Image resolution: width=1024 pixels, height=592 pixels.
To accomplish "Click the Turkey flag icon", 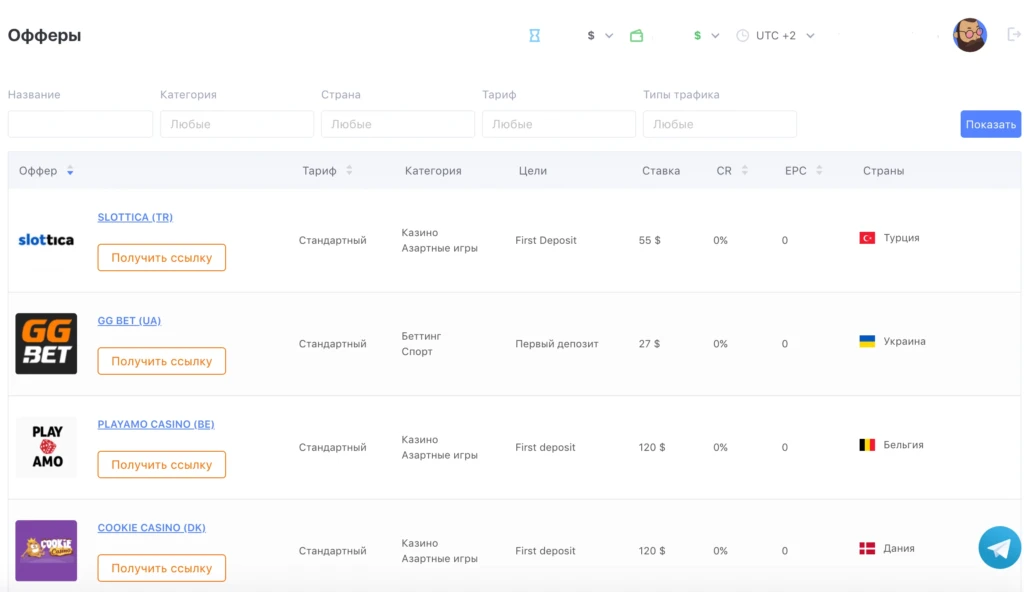I will pyautogui.click(x=867, y=238).
